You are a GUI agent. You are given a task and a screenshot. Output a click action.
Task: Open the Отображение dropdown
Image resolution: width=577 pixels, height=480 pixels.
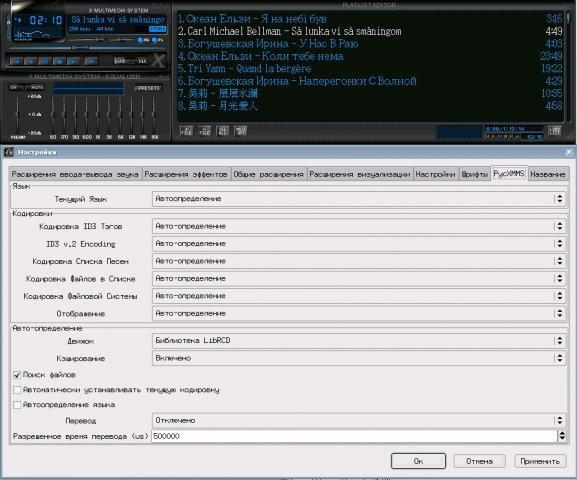359,313
